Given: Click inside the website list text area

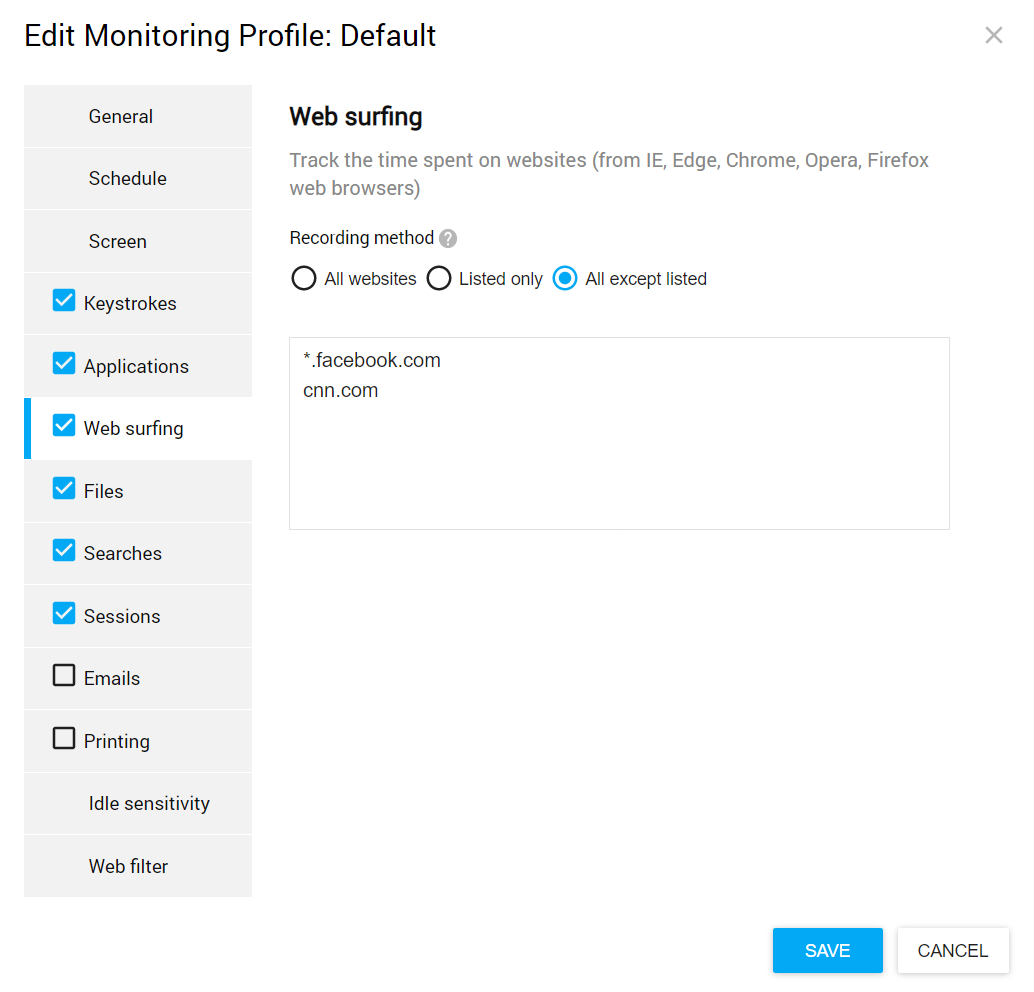Looking at the screenshot, I should [x=619, y=450].
